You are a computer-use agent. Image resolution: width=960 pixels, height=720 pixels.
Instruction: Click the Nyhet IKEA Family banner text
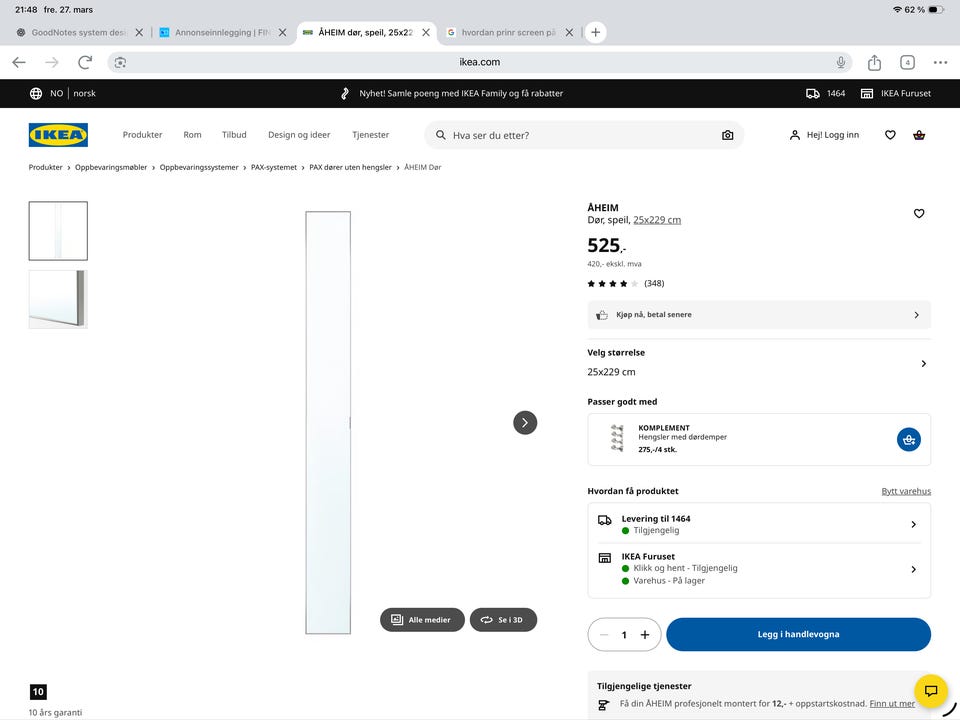(x=460, y=94)
